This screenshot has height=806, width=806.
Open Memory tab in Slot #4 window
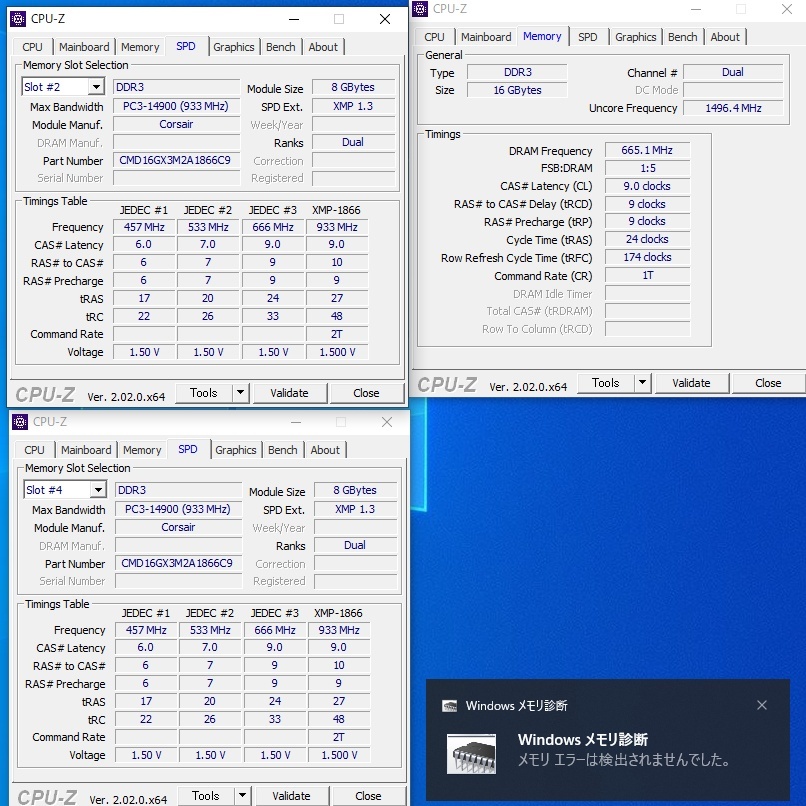(x=142, y=450)
